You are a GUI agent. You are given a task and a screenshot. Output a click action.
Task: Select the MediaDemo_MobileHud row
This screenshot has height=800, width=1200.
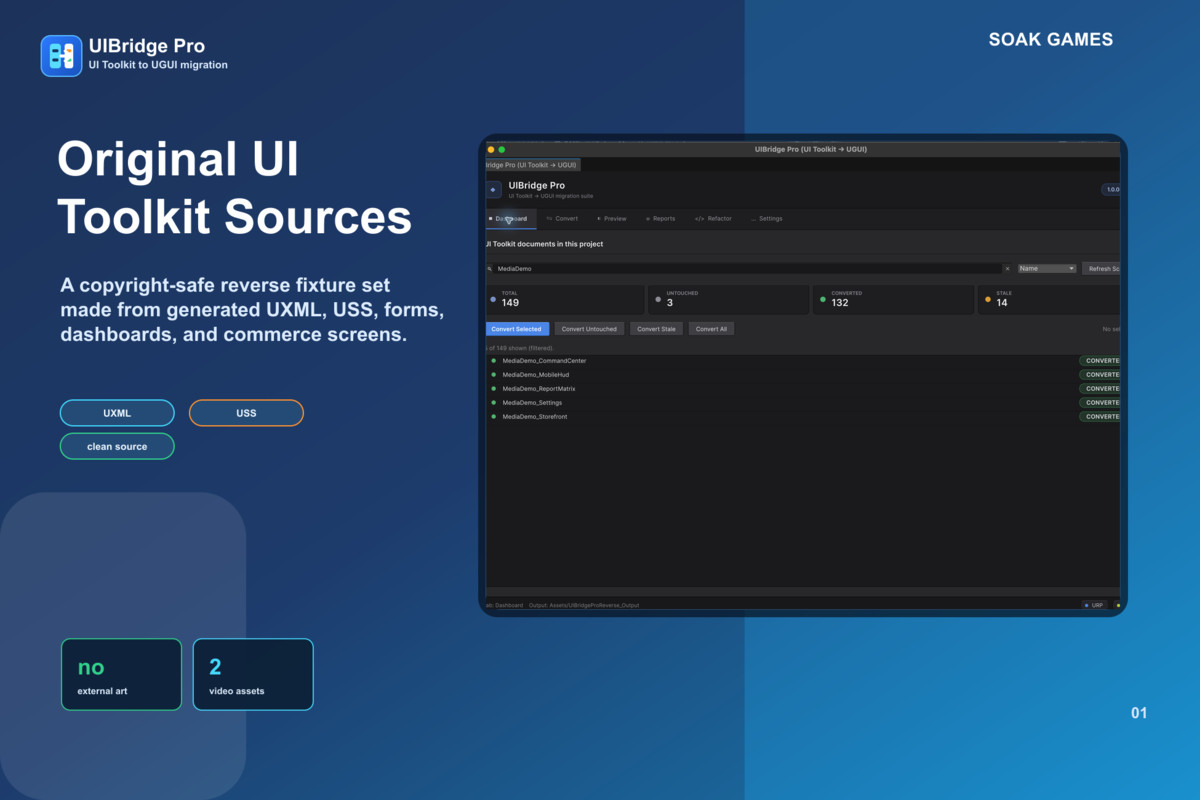coord(803,375)
